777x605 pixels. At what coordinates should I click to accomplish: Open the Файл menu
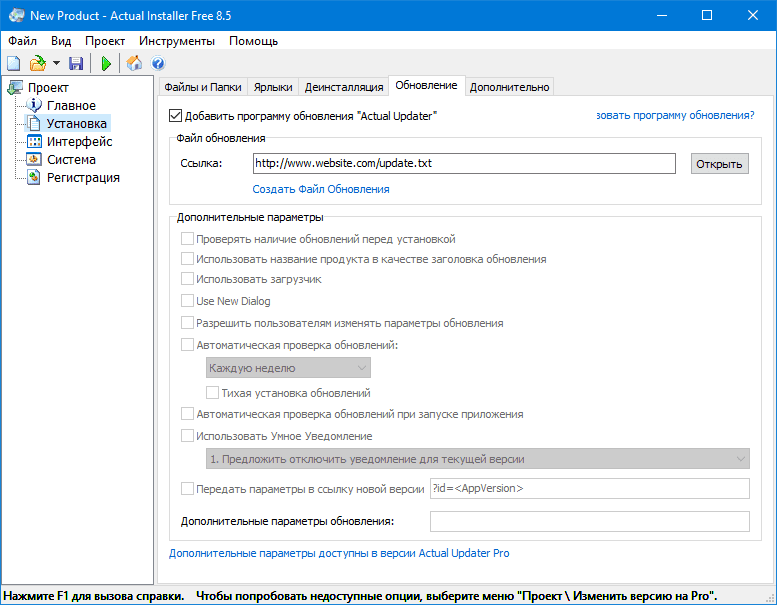coord(22,41)
